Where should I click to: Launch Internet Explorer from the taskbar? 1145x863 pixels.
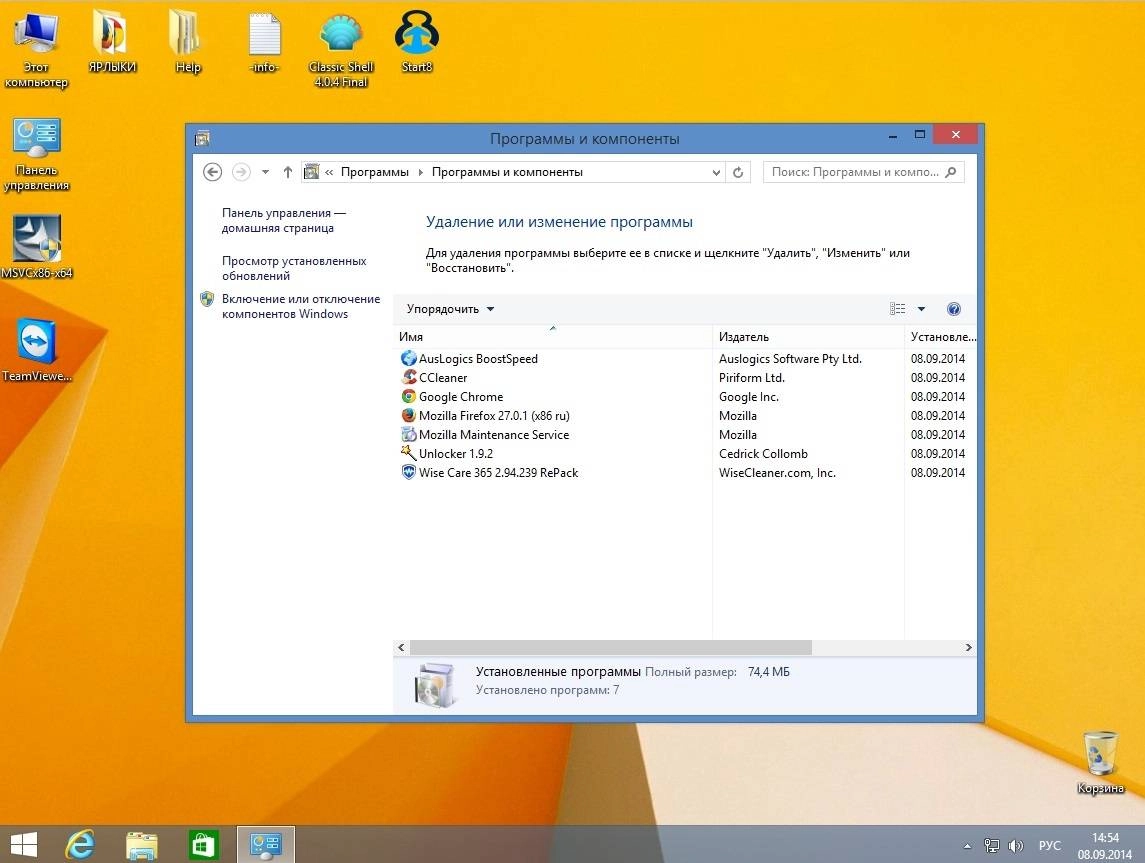coord(80,845)
